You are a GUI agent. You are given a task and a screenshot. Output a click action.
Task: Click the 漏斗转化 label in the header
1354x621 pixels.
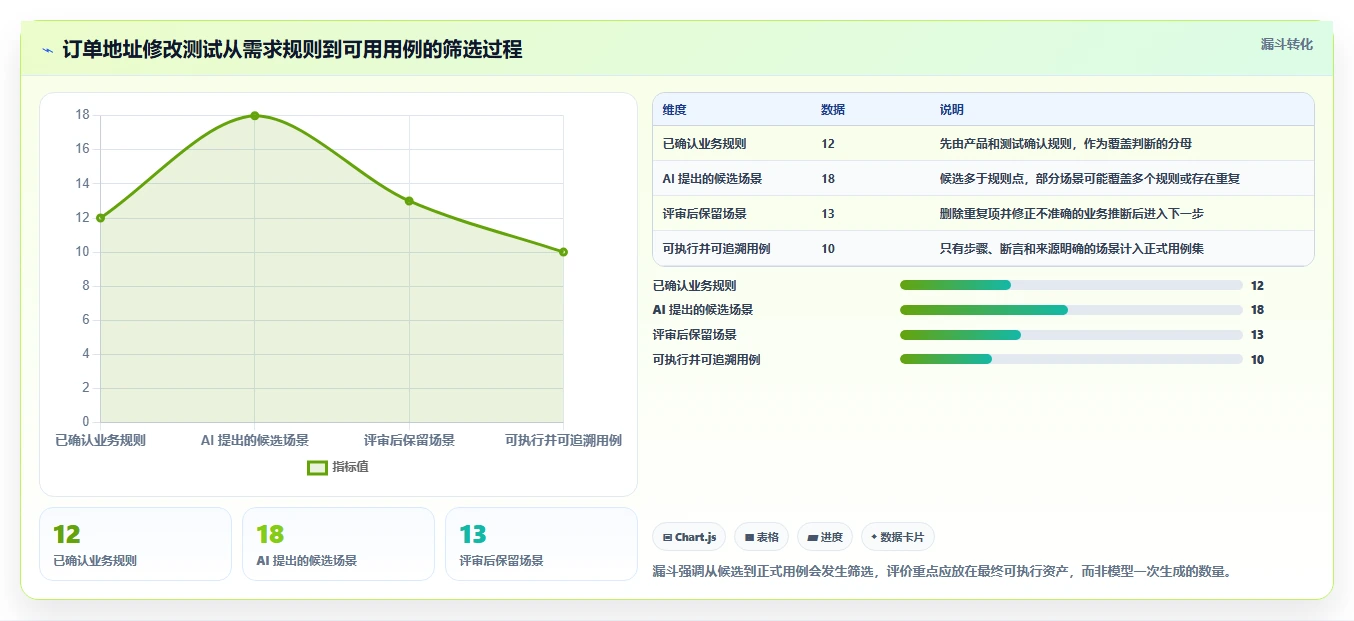tap(1286, 44)
